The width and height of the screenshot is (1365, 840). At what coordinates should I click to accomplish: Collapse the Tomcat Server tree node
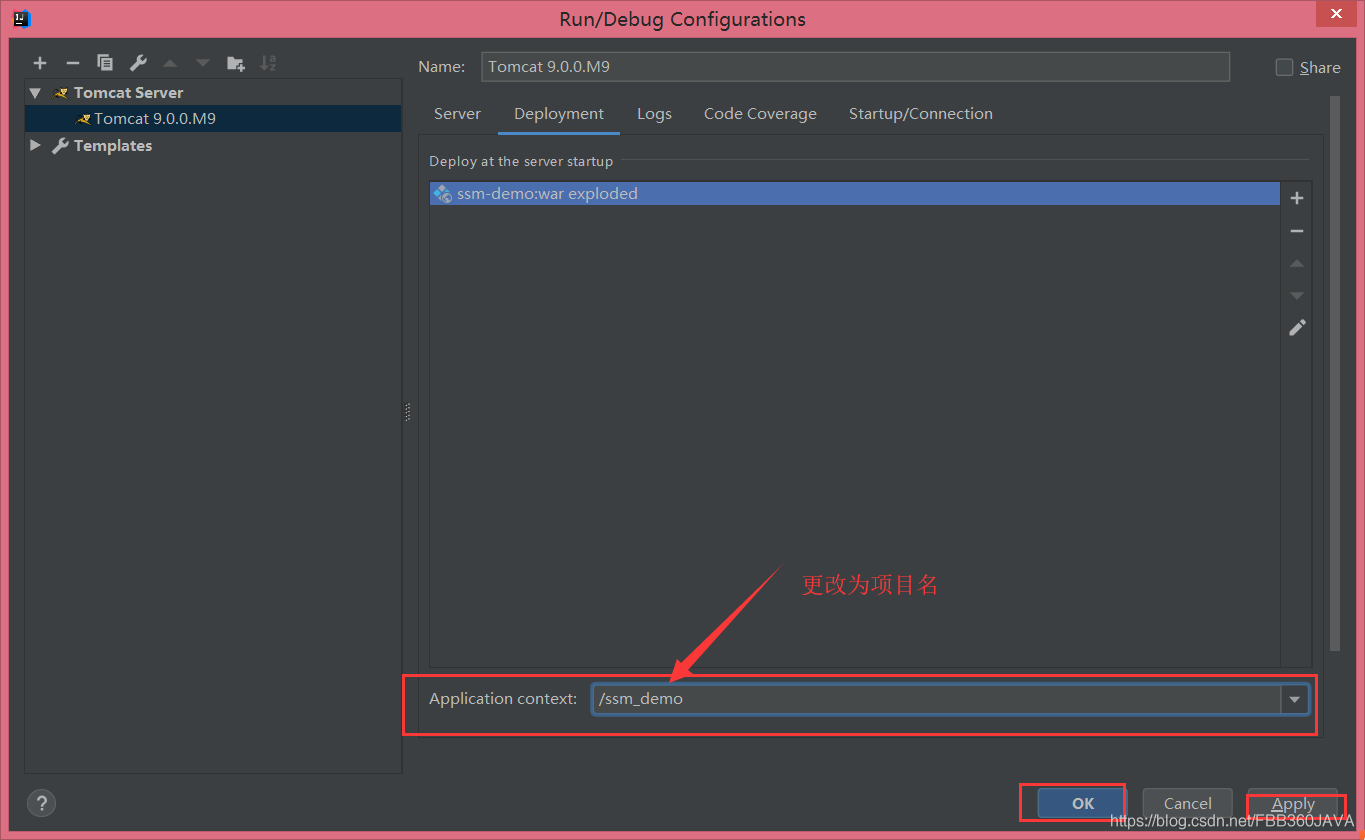pos(35,92)
